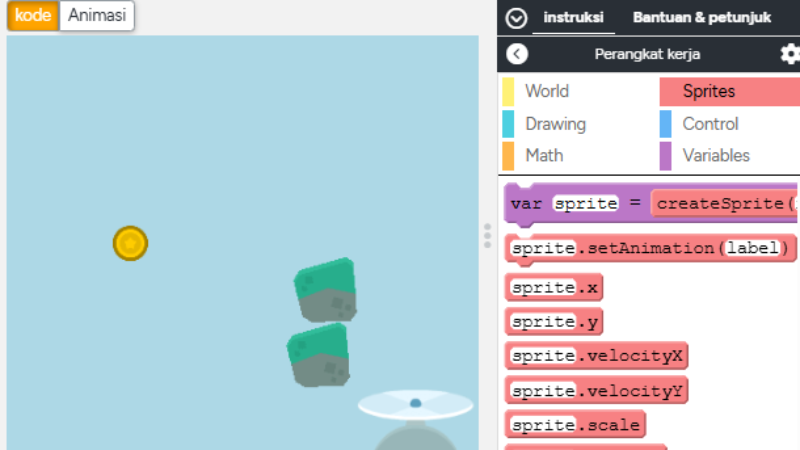Image resolution: width=800 pixels, height=450 pixels.
Task: Click the gold coin sprite
Action: (130, 243)
